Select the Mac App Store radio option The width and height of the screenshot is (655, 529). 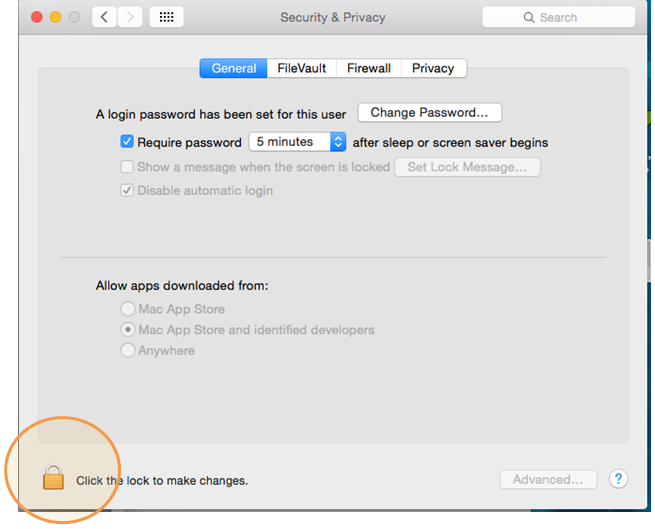pyautogui.click(x=128, y=309)
